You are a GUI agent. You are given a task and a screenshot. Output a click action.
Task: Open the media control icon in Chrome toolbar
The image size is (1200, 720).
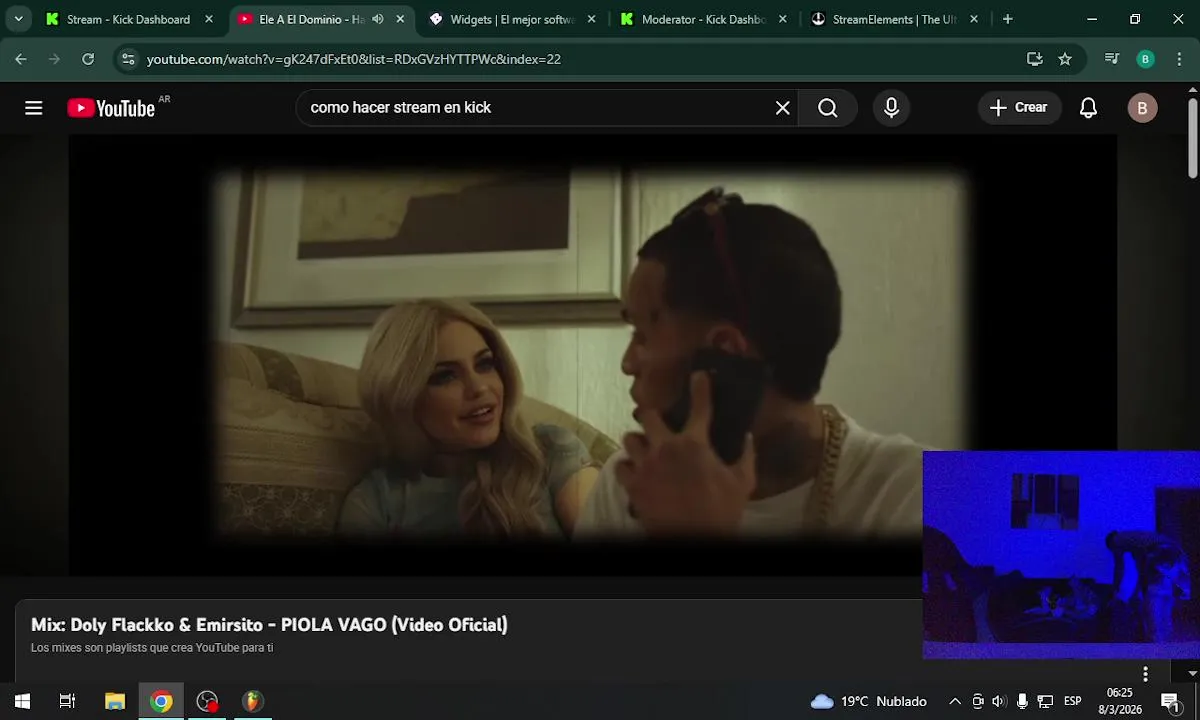pos(1112,59)
